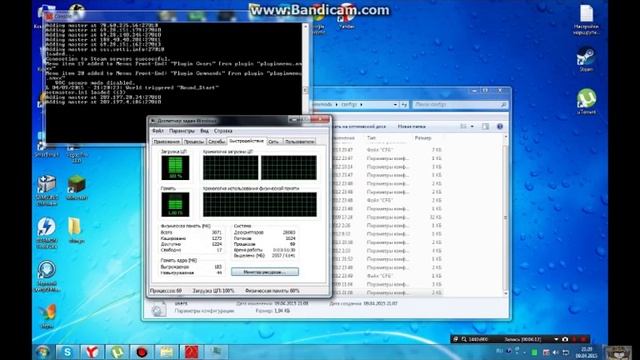Screen dimensions: 640x360
Task: Click the console window vertical scrollbar
Action: (x=305, y=68)
